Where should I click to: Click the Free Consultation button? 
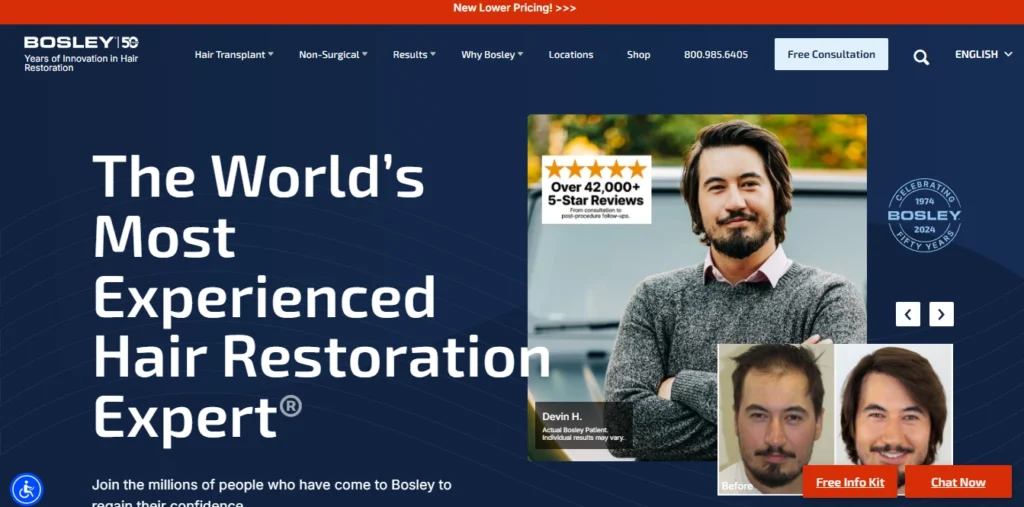[831, 54]
